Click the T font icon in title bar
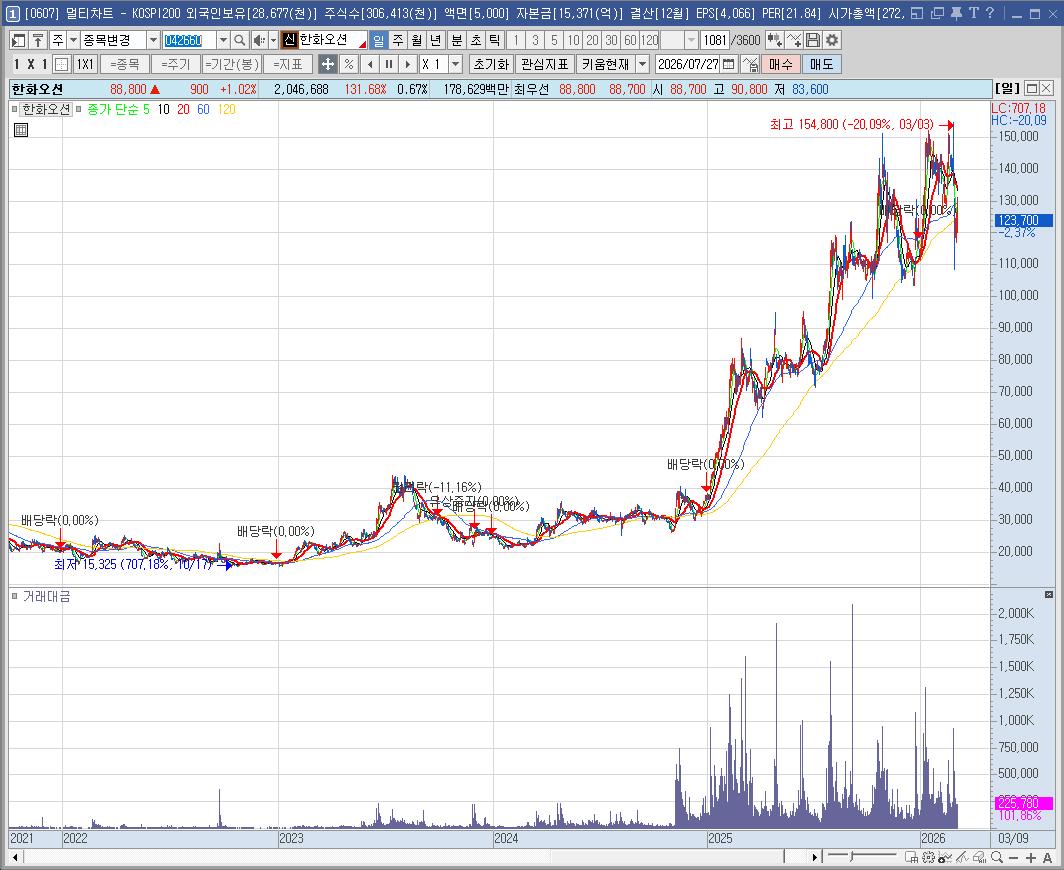 (974, 13)
